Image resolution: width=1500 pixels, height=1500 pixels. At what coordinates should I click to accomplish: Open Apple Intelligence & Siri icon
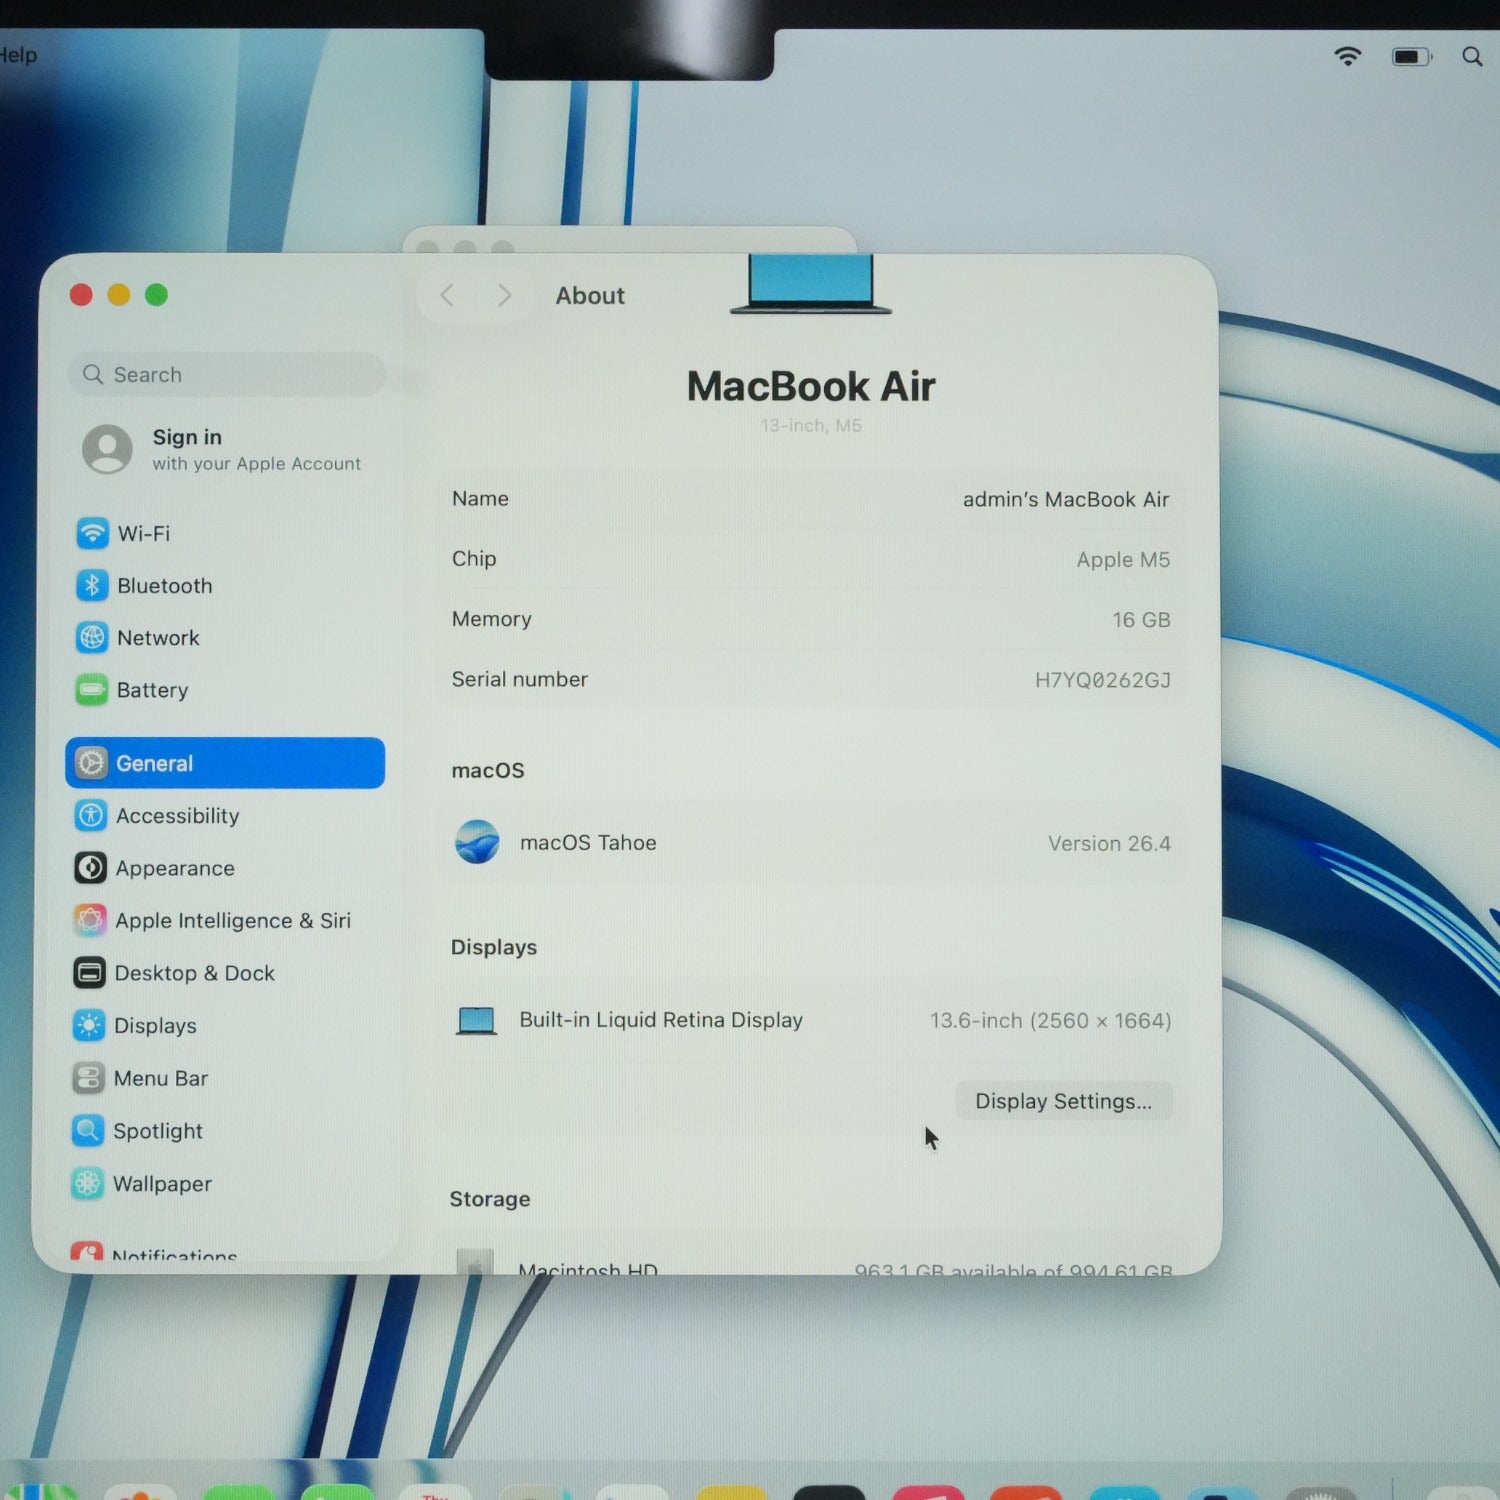[x=90, y=920]
